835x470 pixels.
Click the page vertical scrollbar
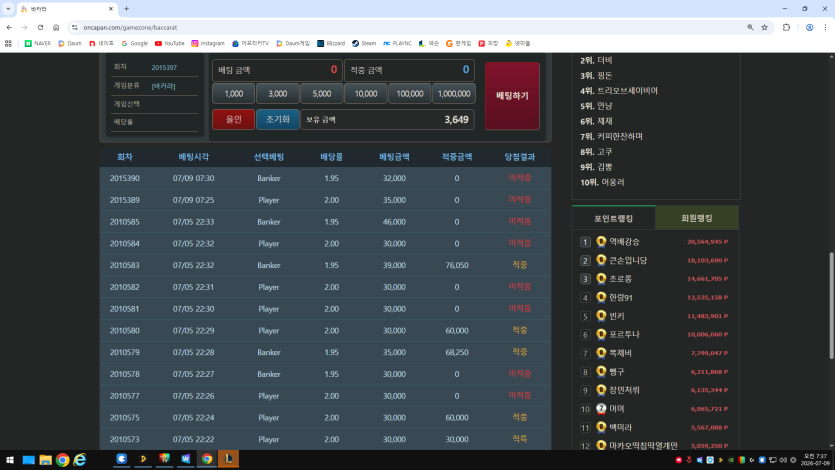tap(831, 306)
